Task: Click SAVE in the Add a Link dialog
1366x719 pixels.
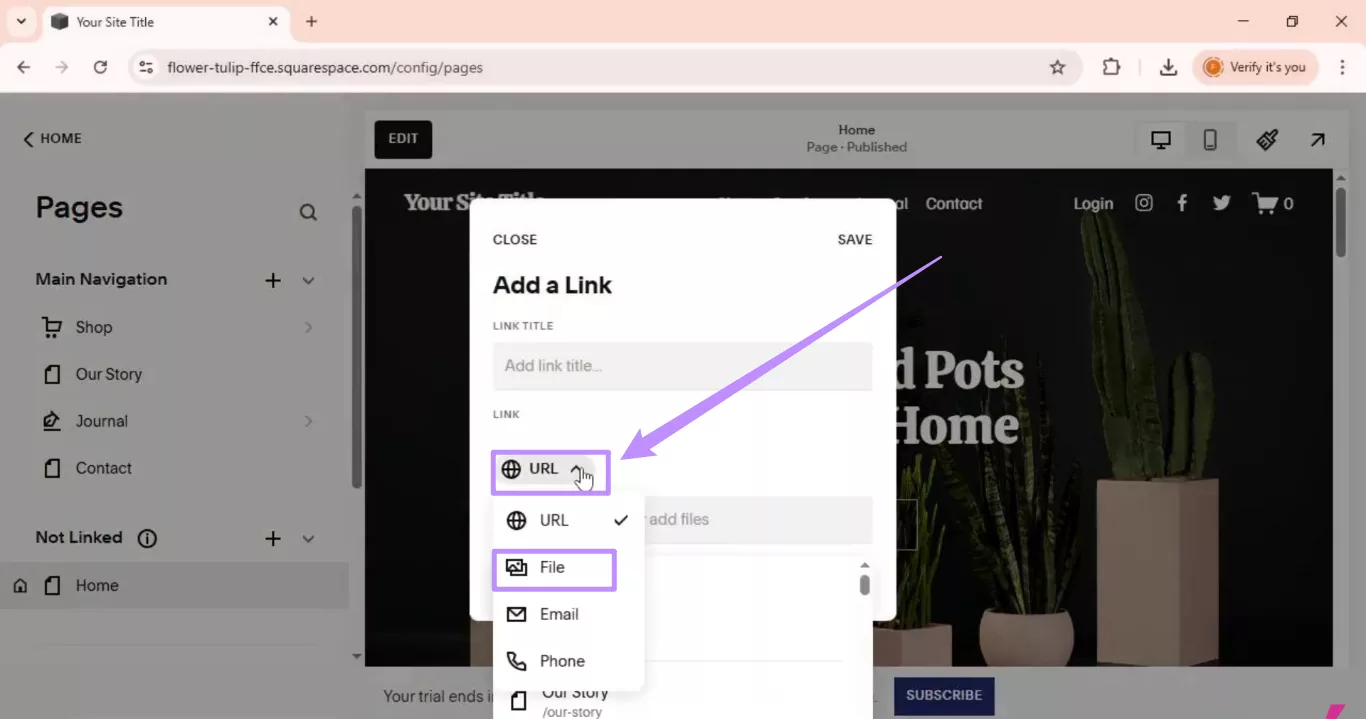Action: tap(854, 239)
